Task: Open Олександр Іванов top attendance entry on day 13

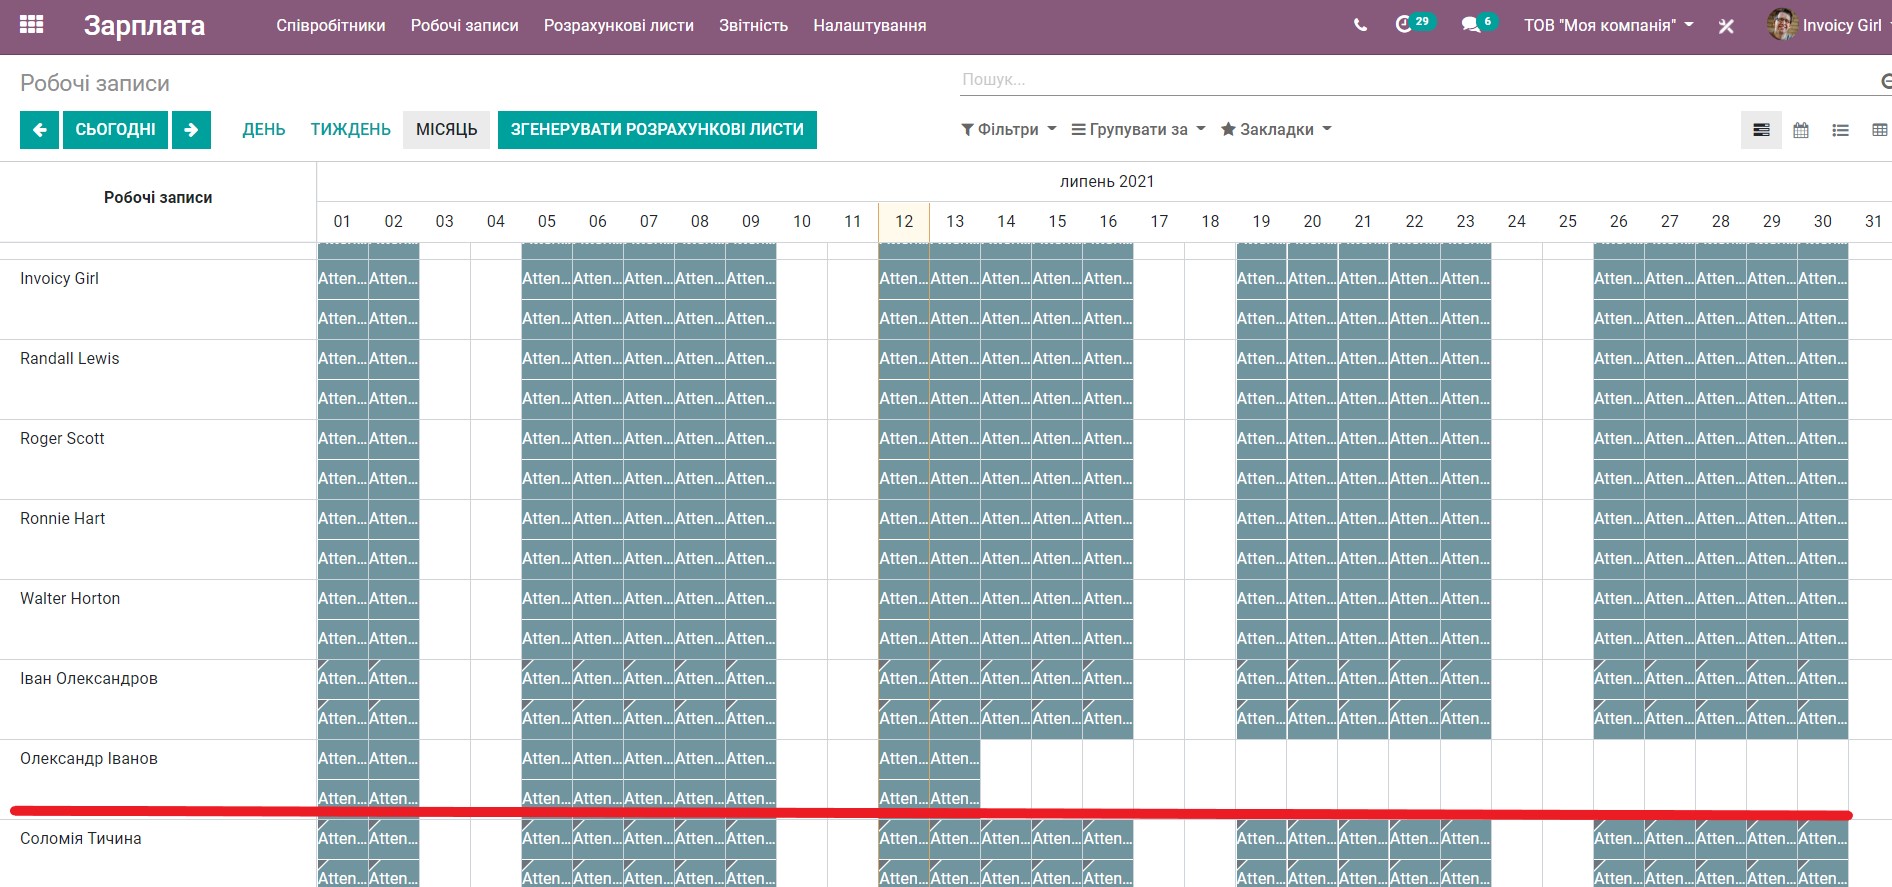Action: pos(955,759)
